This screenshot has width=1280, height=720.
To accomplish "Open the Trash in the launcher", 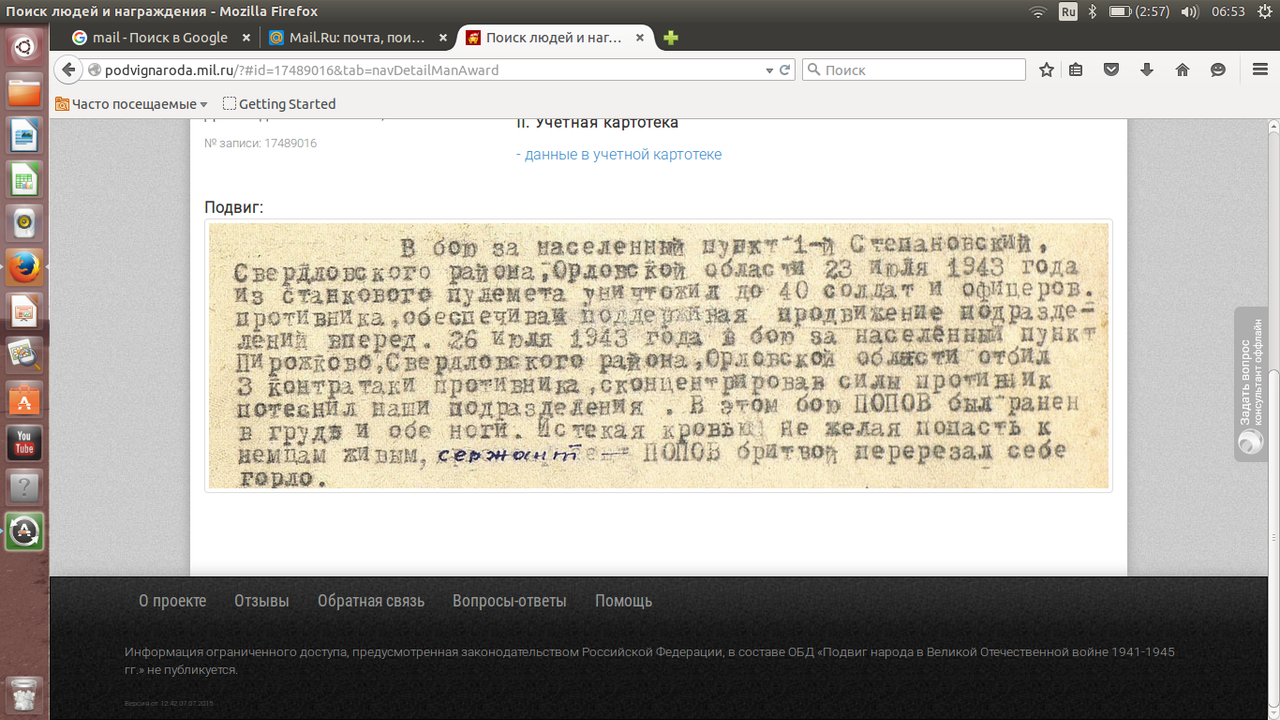I will click(x=24, y=693).
